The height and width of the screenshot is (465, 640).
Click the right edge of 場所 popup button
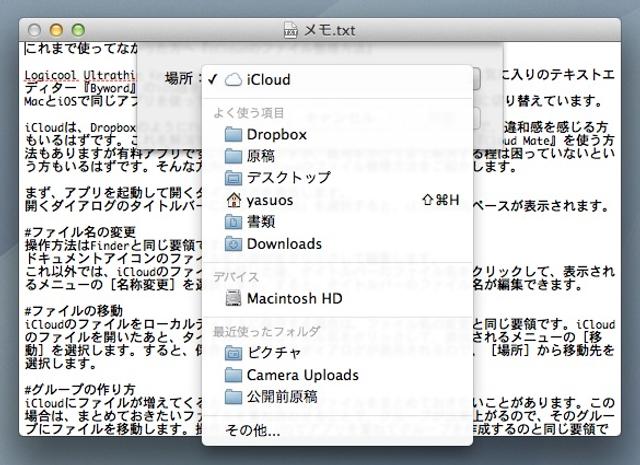coord(478,79)
